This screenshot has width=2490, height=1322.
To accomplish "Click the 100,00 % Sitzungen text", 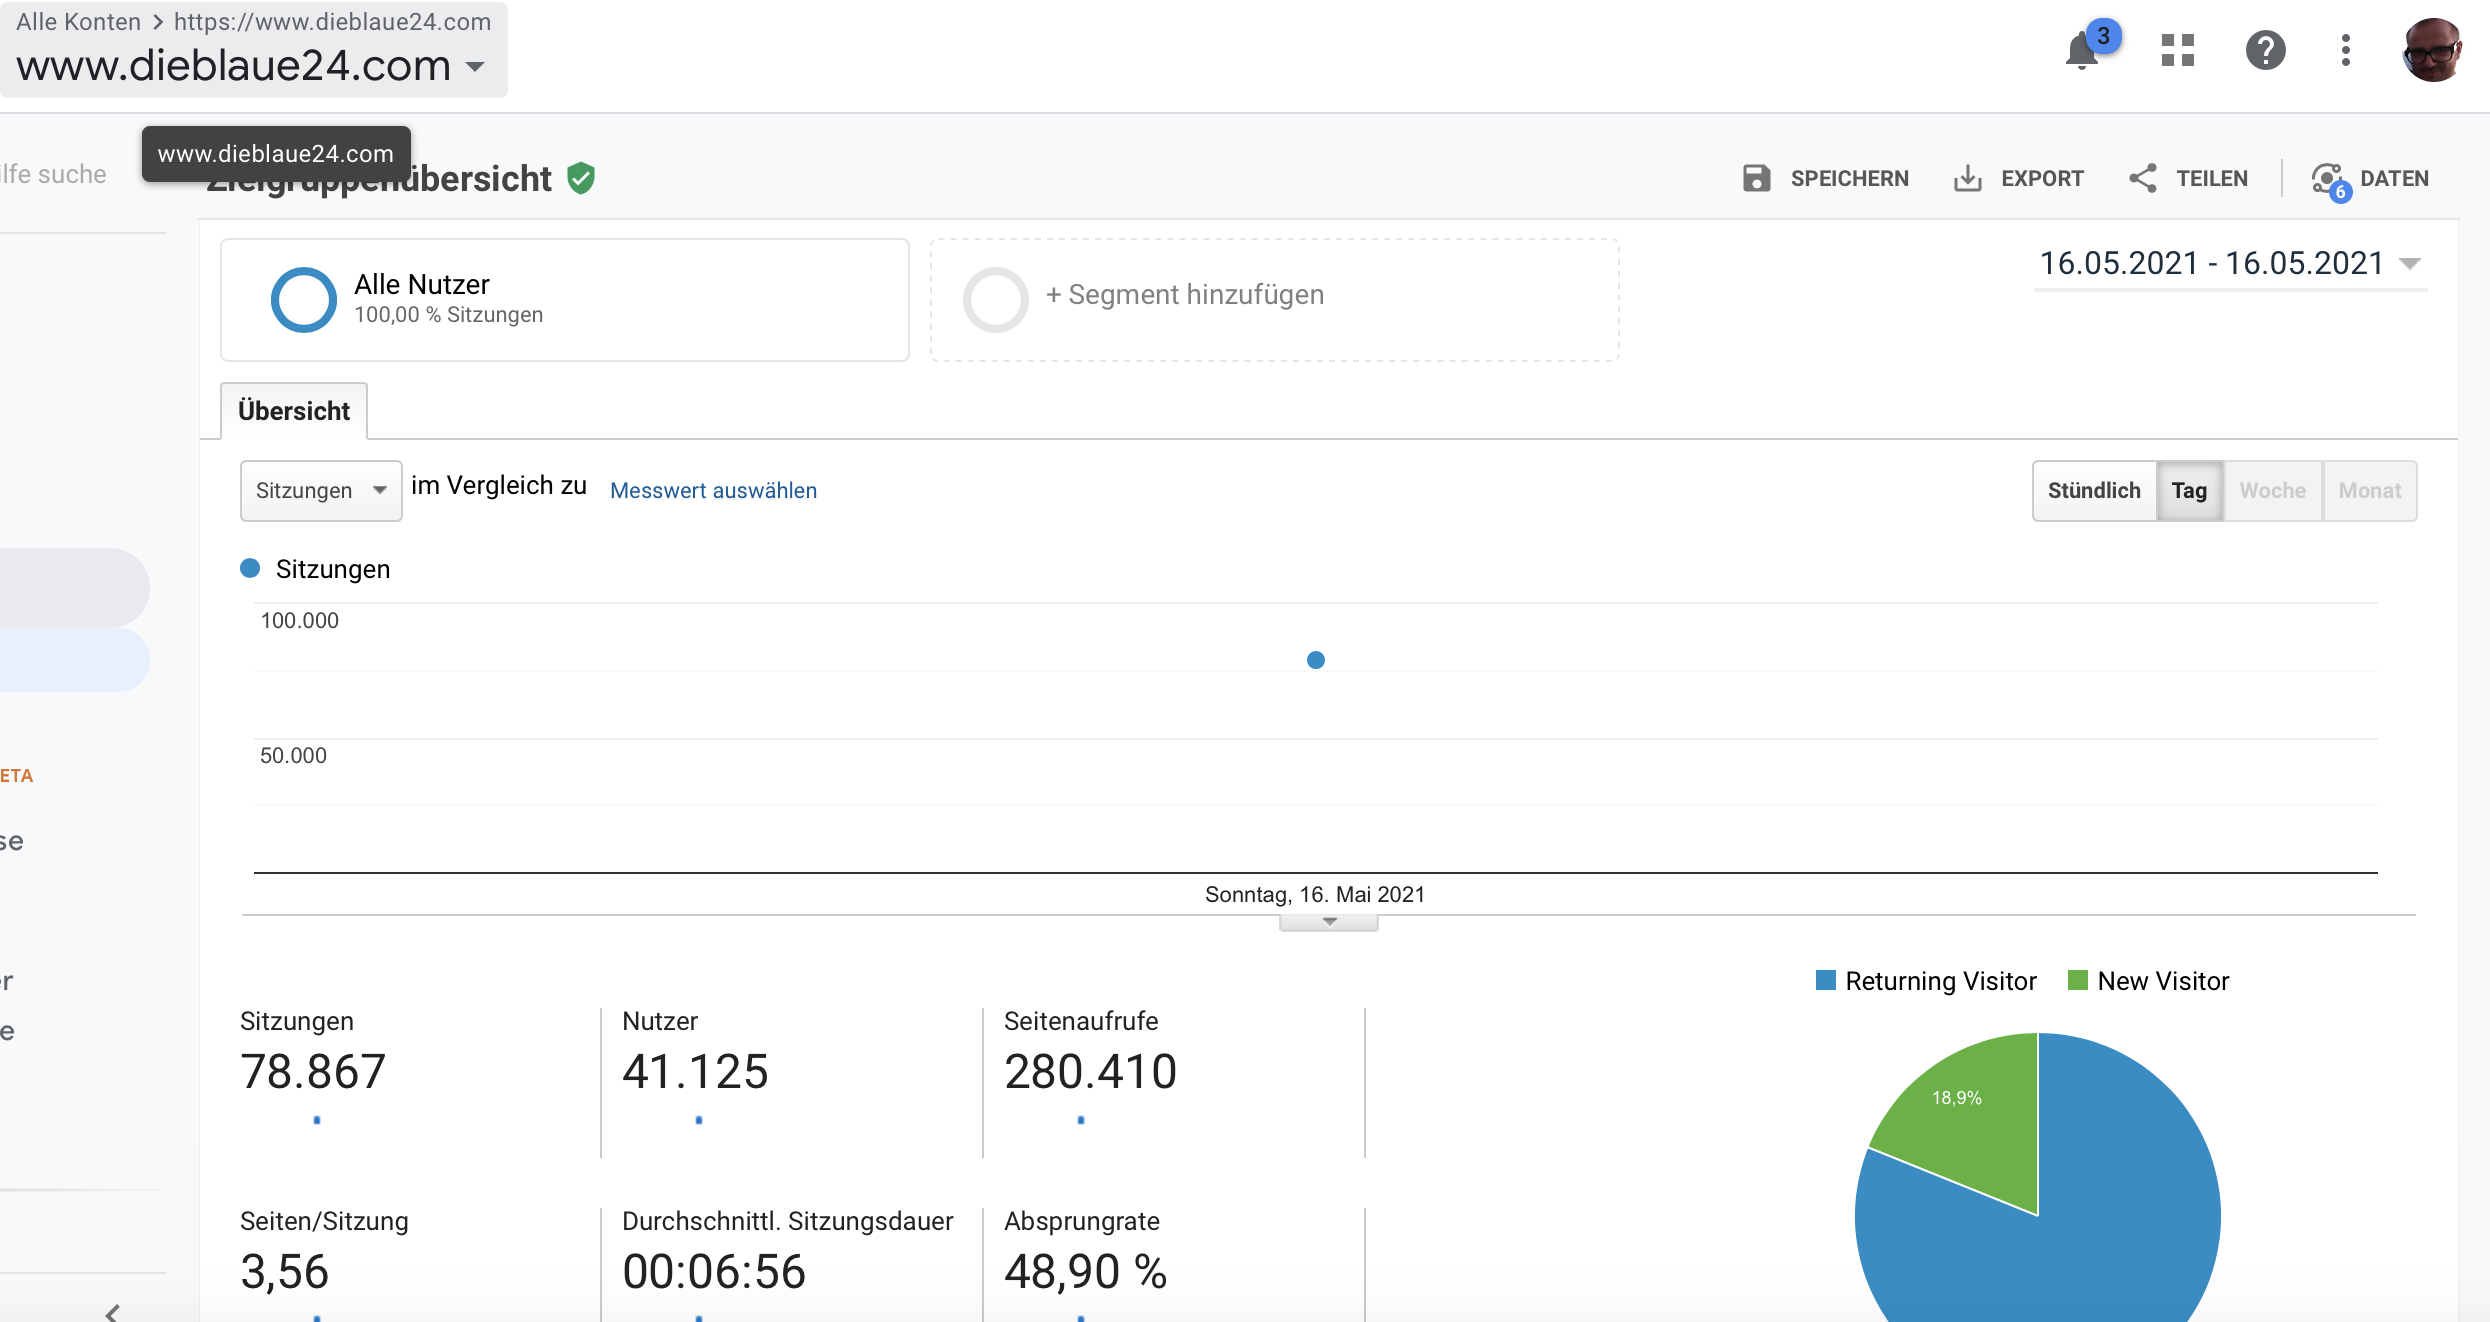I will point(448,315).
